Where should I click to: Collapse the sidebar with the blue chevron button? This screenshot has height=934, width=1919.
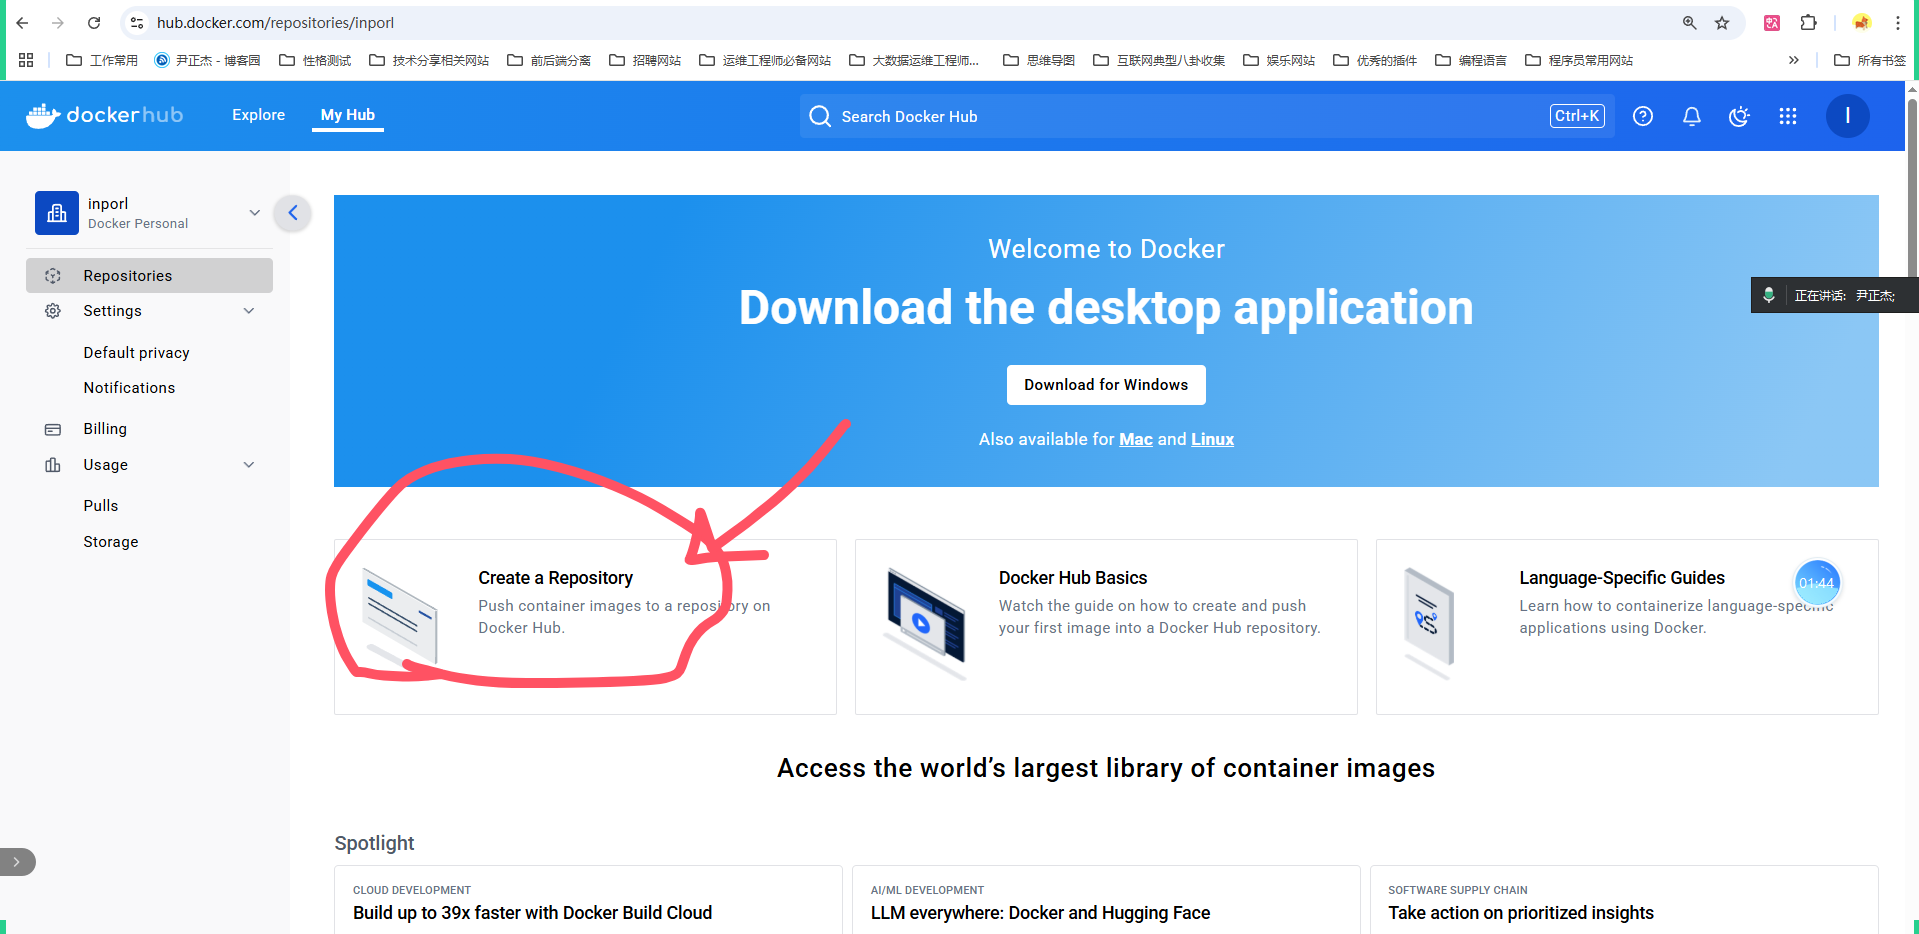tap(293, 212)
